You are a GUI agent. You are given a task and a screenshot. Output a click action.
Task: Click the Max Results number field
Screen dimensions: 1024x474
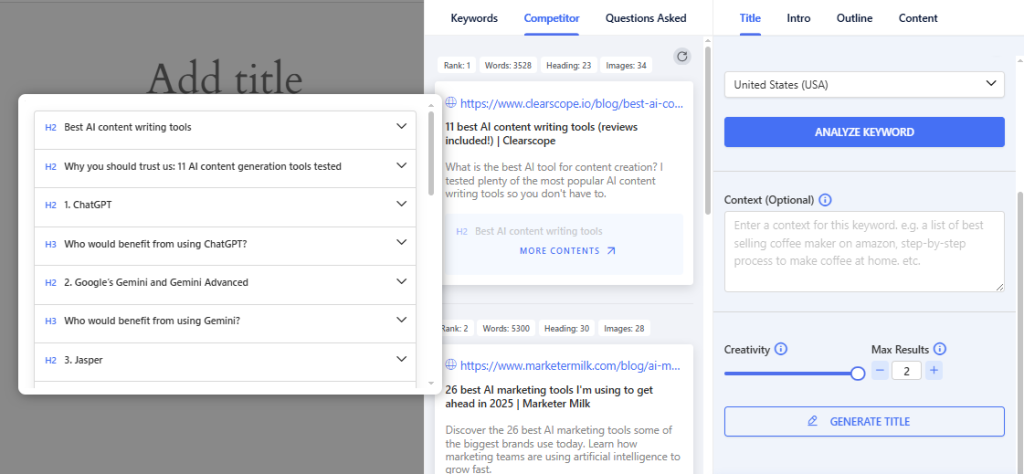click(x=906, y=371)
